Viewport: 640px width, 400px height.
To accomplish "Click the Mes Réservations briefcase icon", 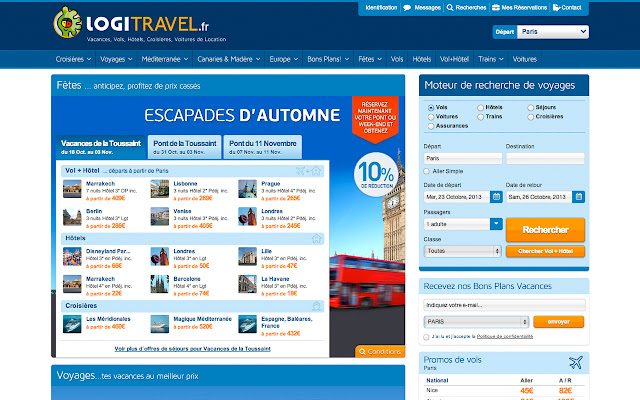I will tap(496, 7).
